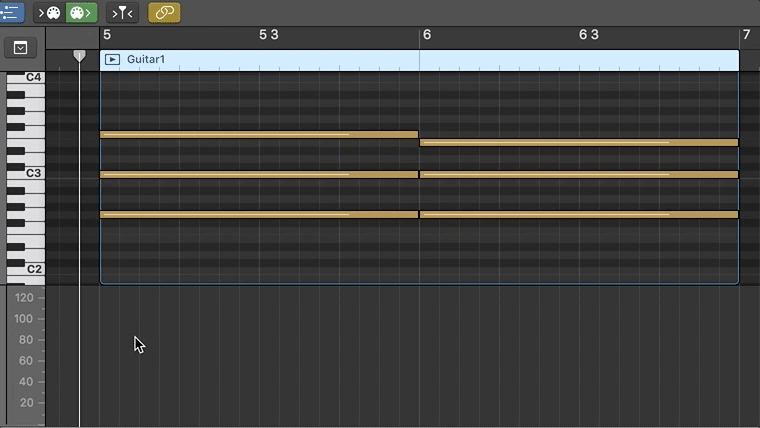The image size is (760, 428).
Task: Click the playhead handle in the ruler
Action: tap(80, 56)
